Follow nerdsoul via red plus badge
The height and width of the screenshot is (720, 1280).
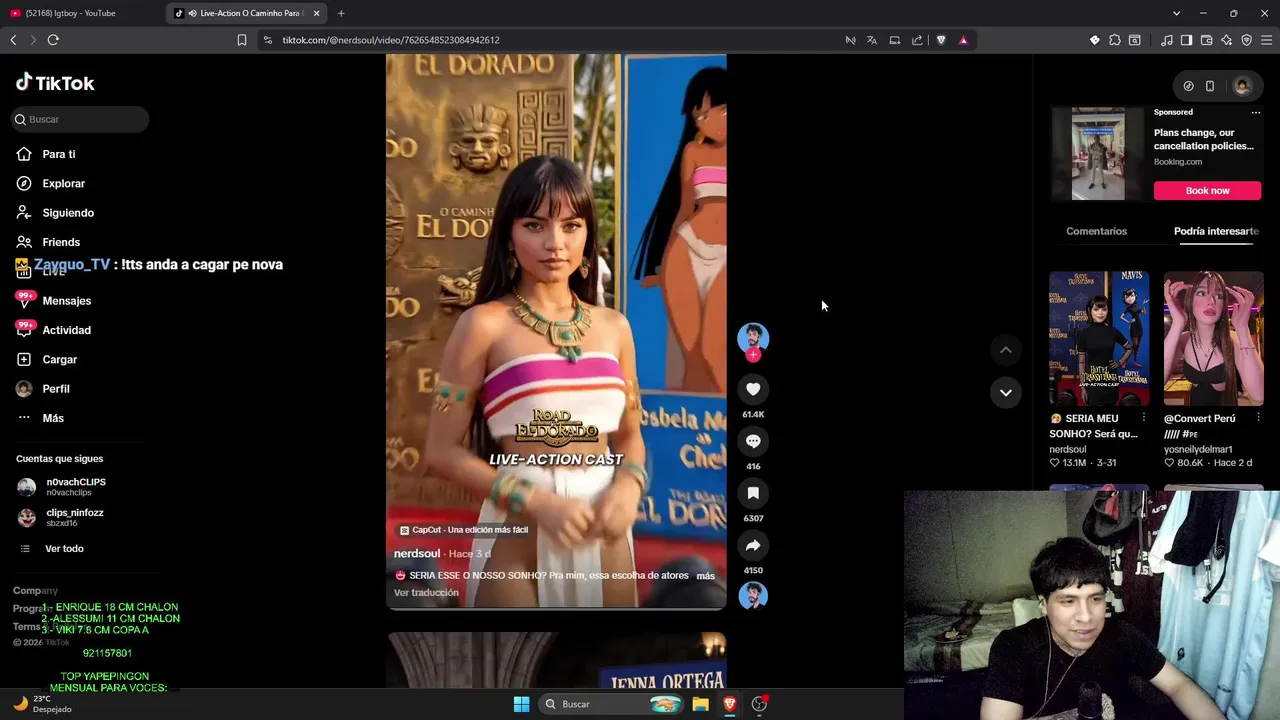click(753, 355)
